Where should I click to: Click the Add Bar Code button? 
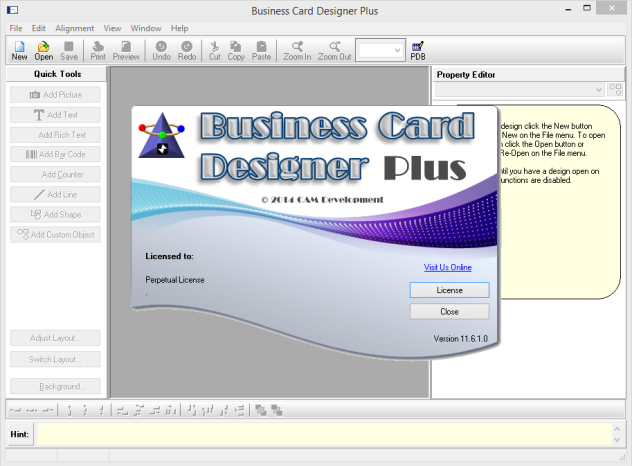coord(55,154)
